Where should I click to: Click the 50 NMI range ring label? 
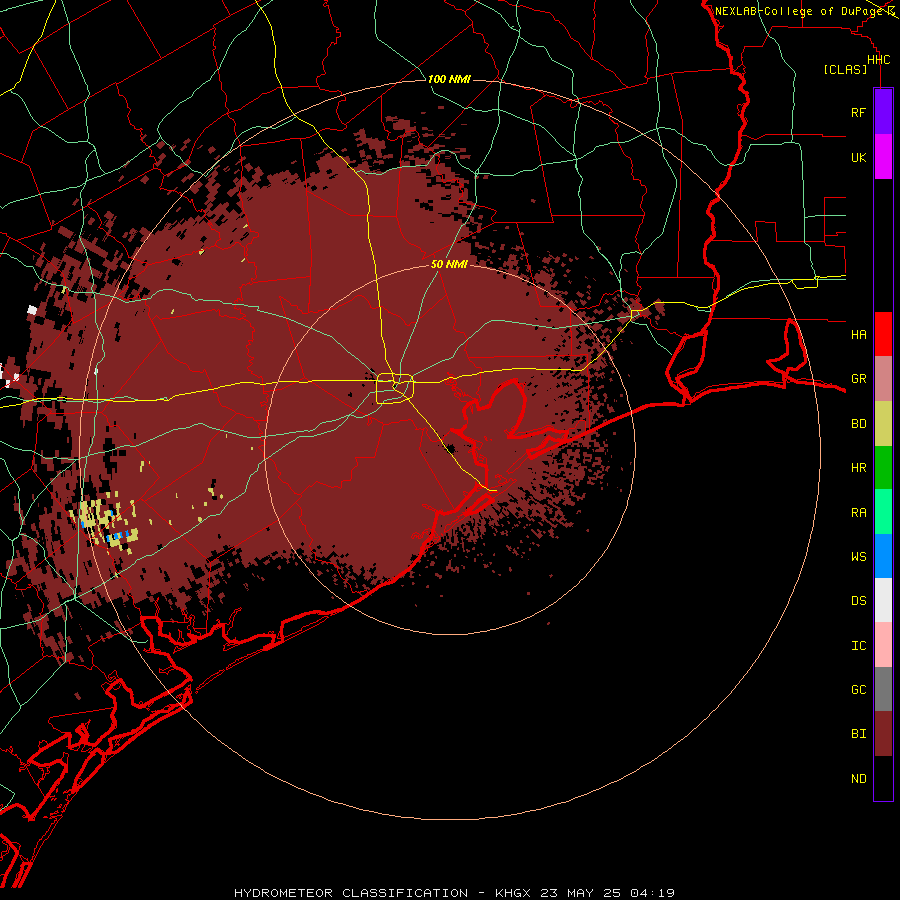pos(449,264)
